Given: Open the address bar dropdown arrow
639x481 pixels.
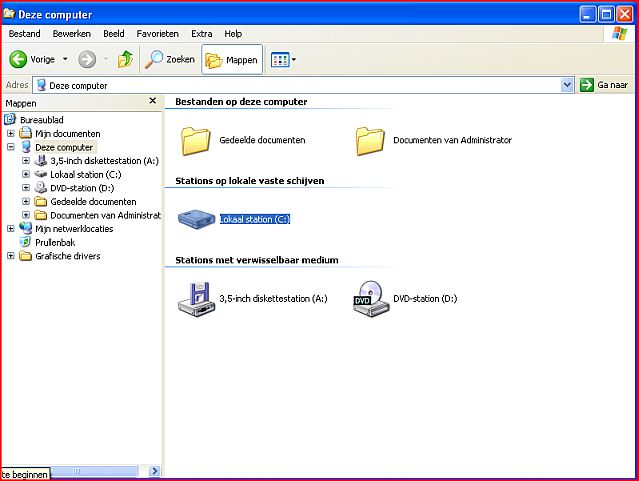Looking at the screenshot, I should tap(567, 85).
